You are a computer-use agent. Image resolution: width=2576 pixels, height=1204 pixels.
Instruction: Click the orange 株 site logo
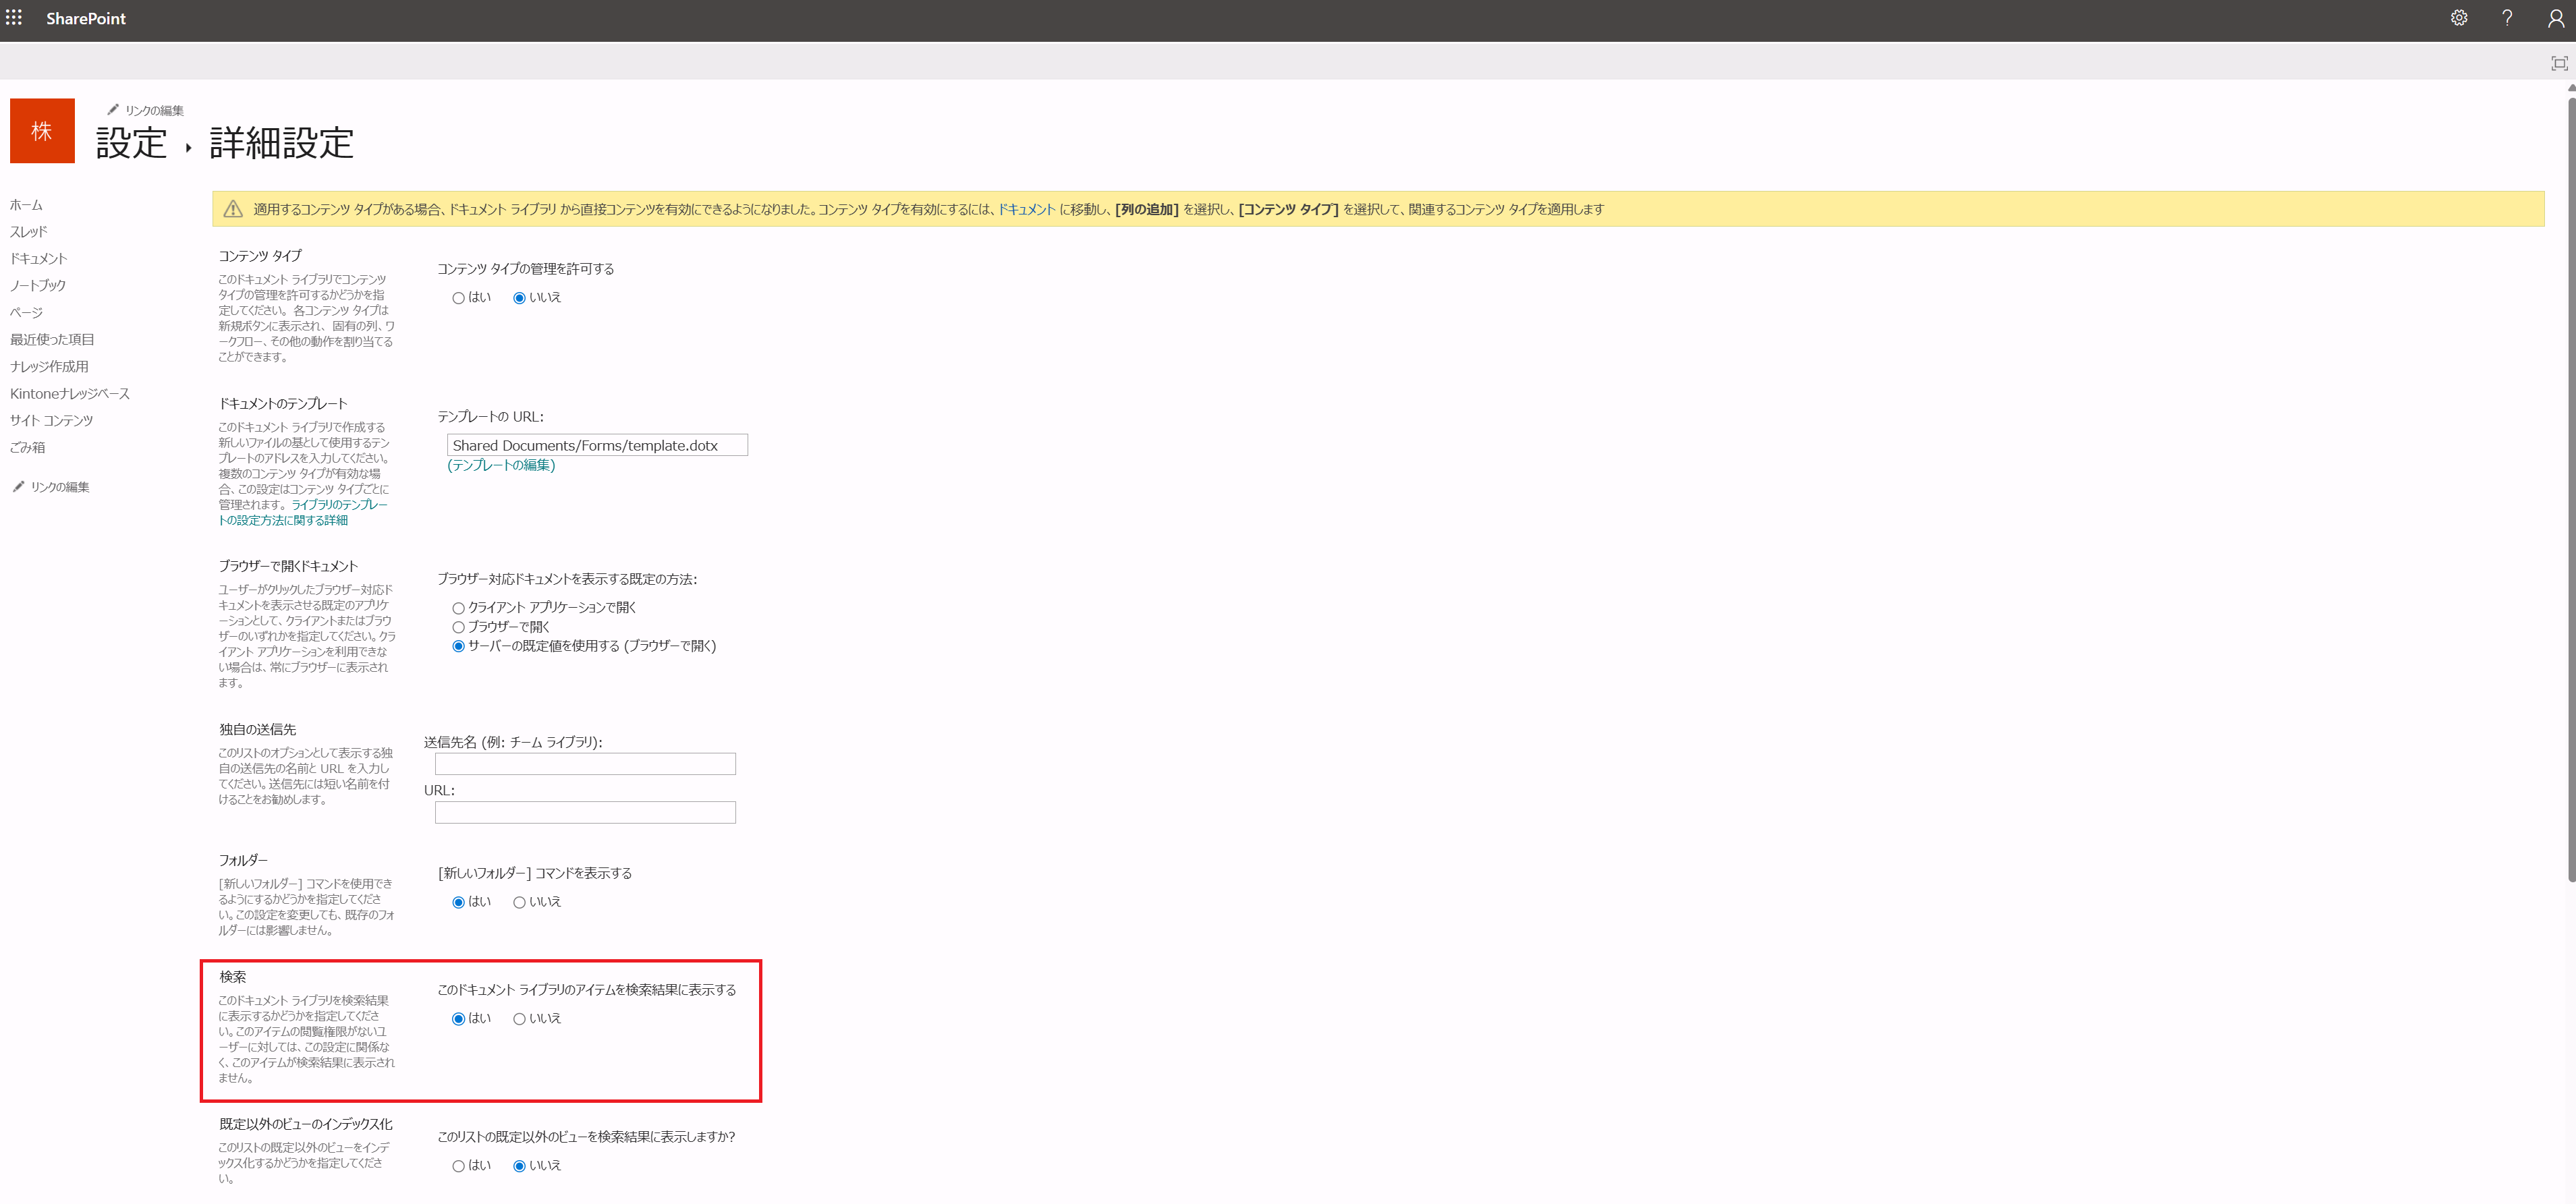[42, 130]
